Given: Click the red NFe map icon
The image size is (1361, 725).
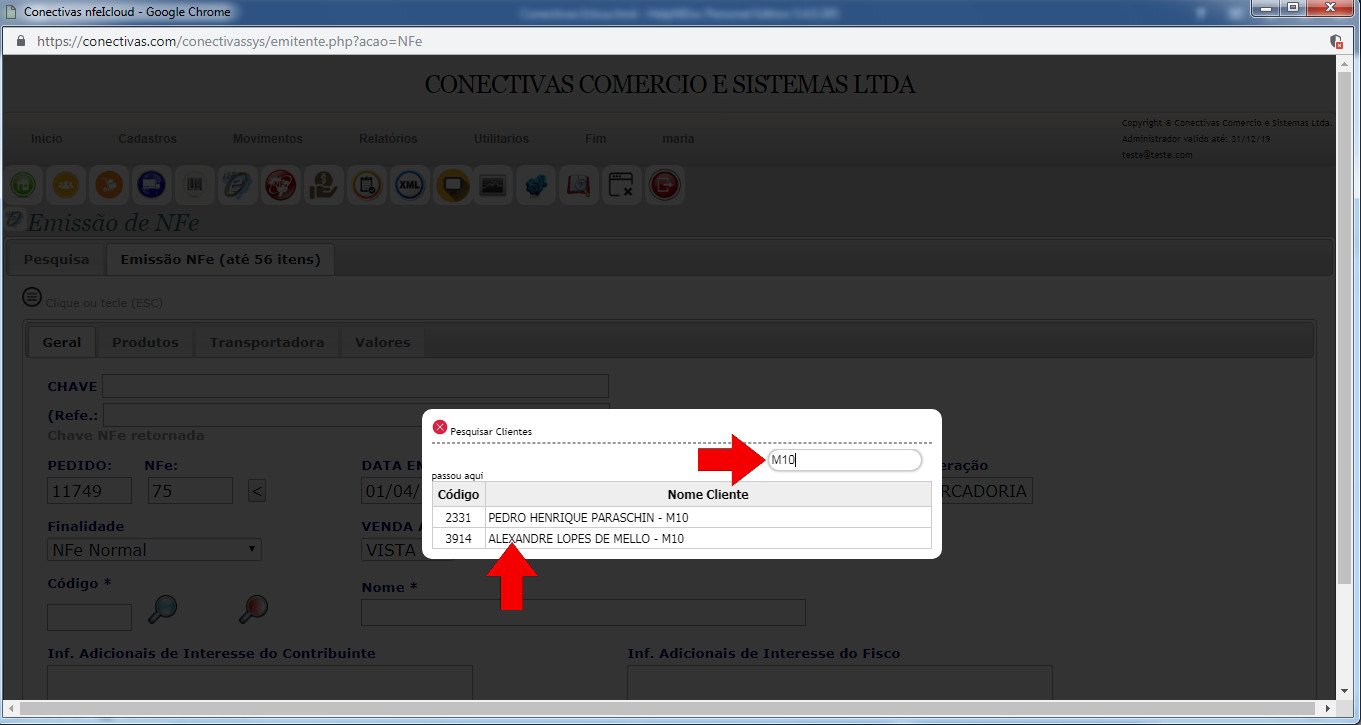Looking at the screenshot, I should point(280,185).
